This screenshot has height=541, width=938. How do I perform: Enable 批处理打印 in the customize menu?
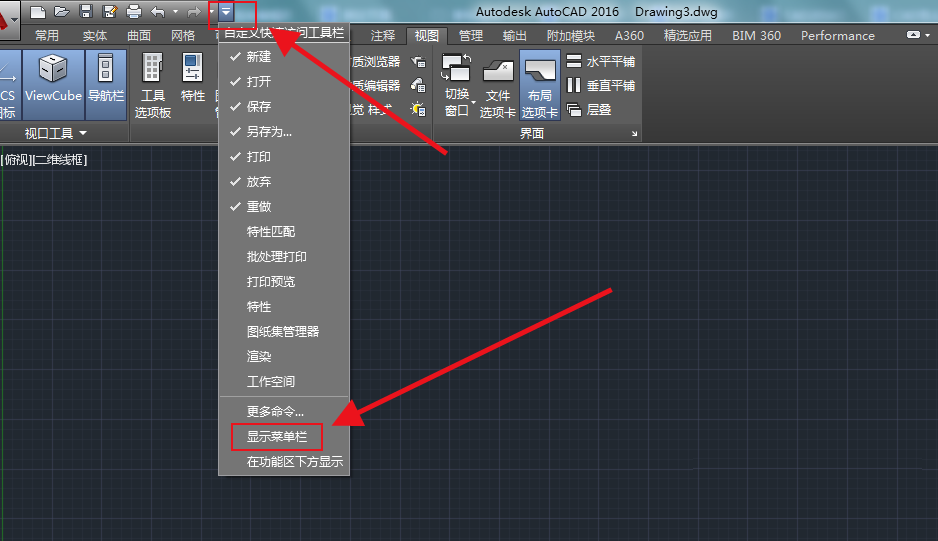click(284, 257)
